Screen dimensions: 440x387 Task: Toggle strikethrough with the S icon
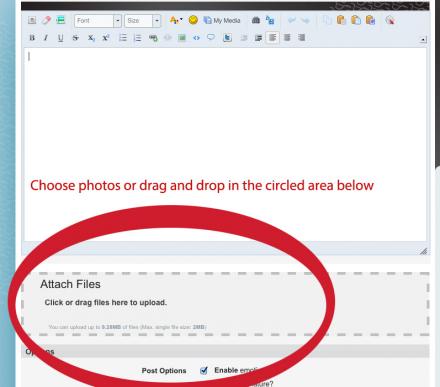point(76,38)
